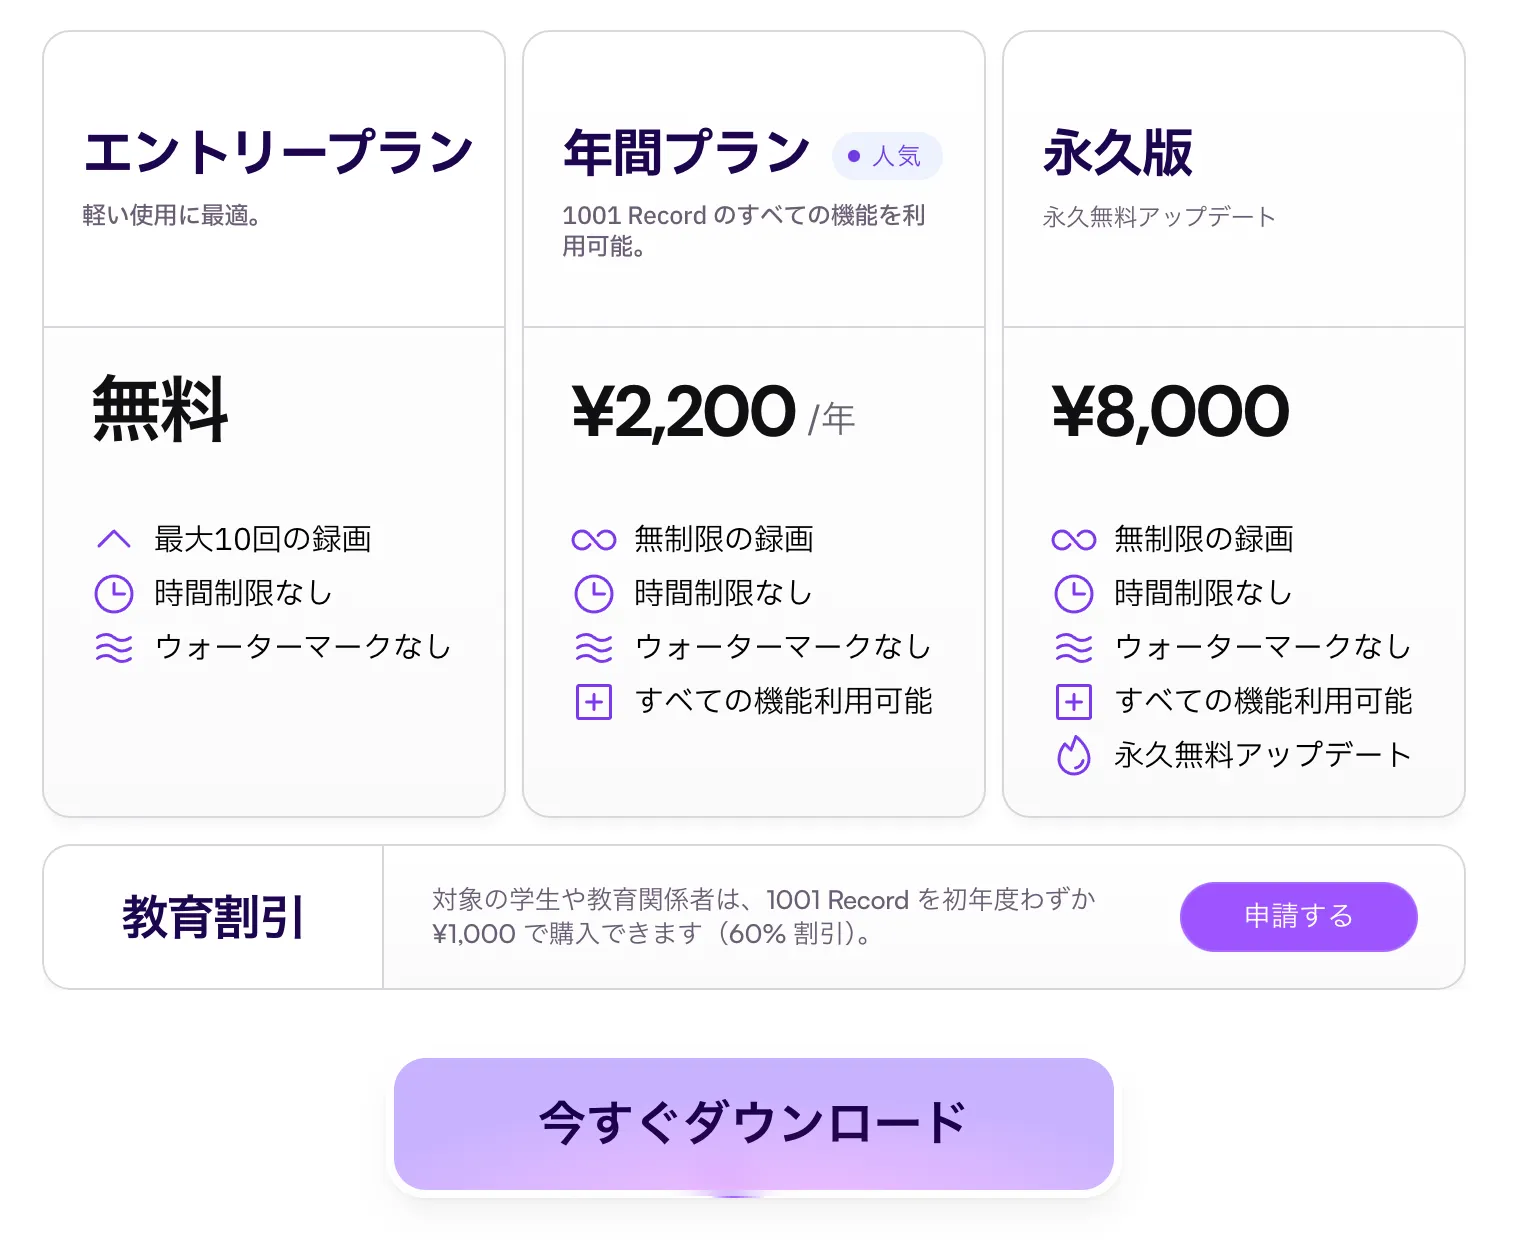Select the 年間プラン title
Screen dimensions: 1514x1240
pyautogui.click(x=687, y=152)
